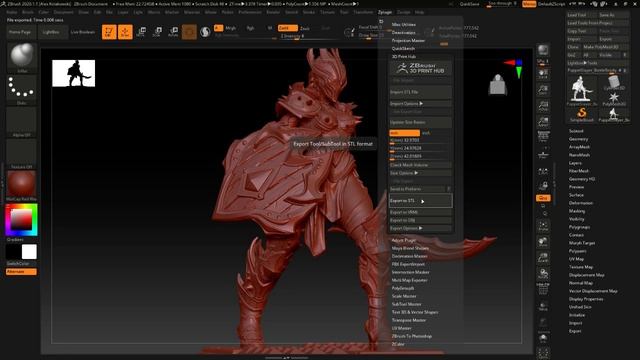Screen dimensions: 640x360
Task: Select the Move gizmo tool
Action: tap(141, 31)
